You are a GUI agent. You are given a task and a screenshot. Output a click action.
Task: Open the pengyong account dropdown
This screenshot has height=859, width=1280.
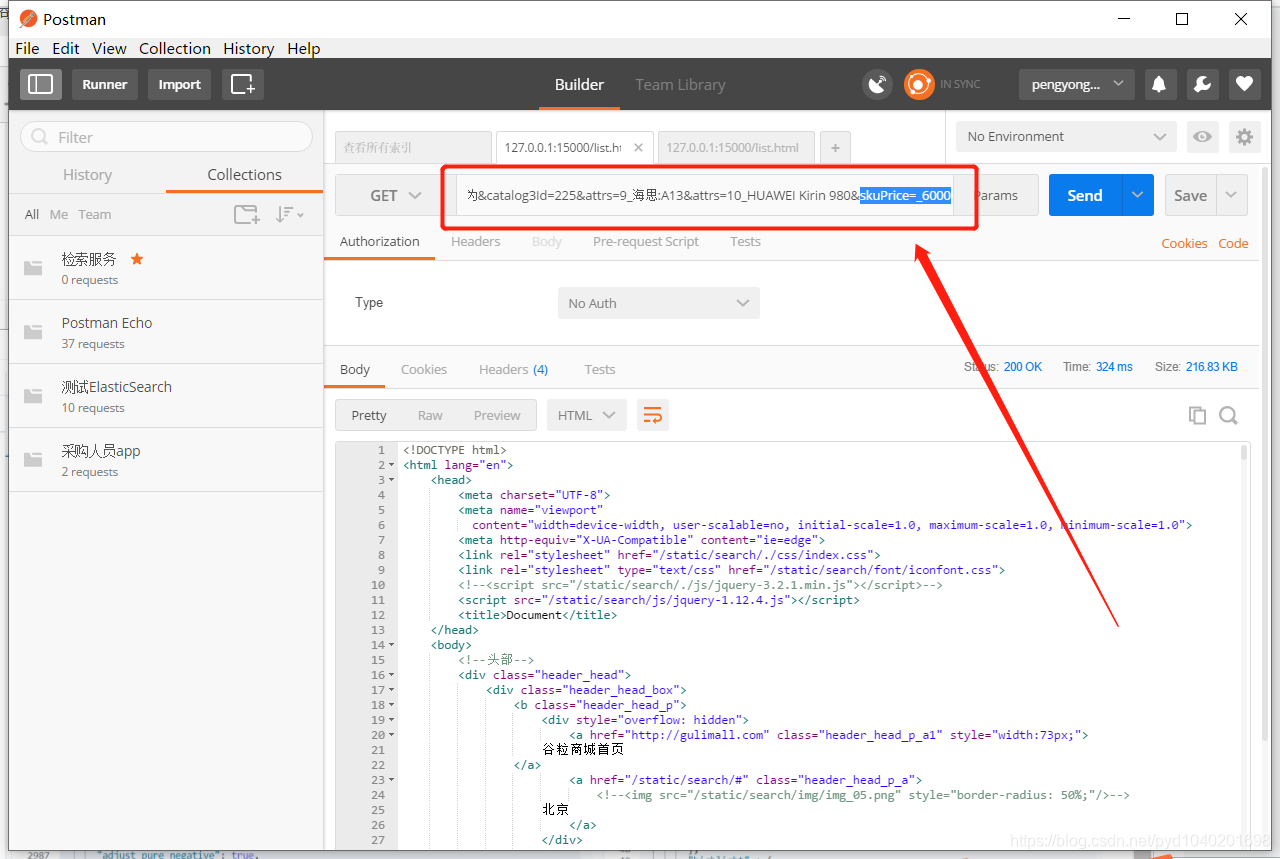(x=1077, y=85)
